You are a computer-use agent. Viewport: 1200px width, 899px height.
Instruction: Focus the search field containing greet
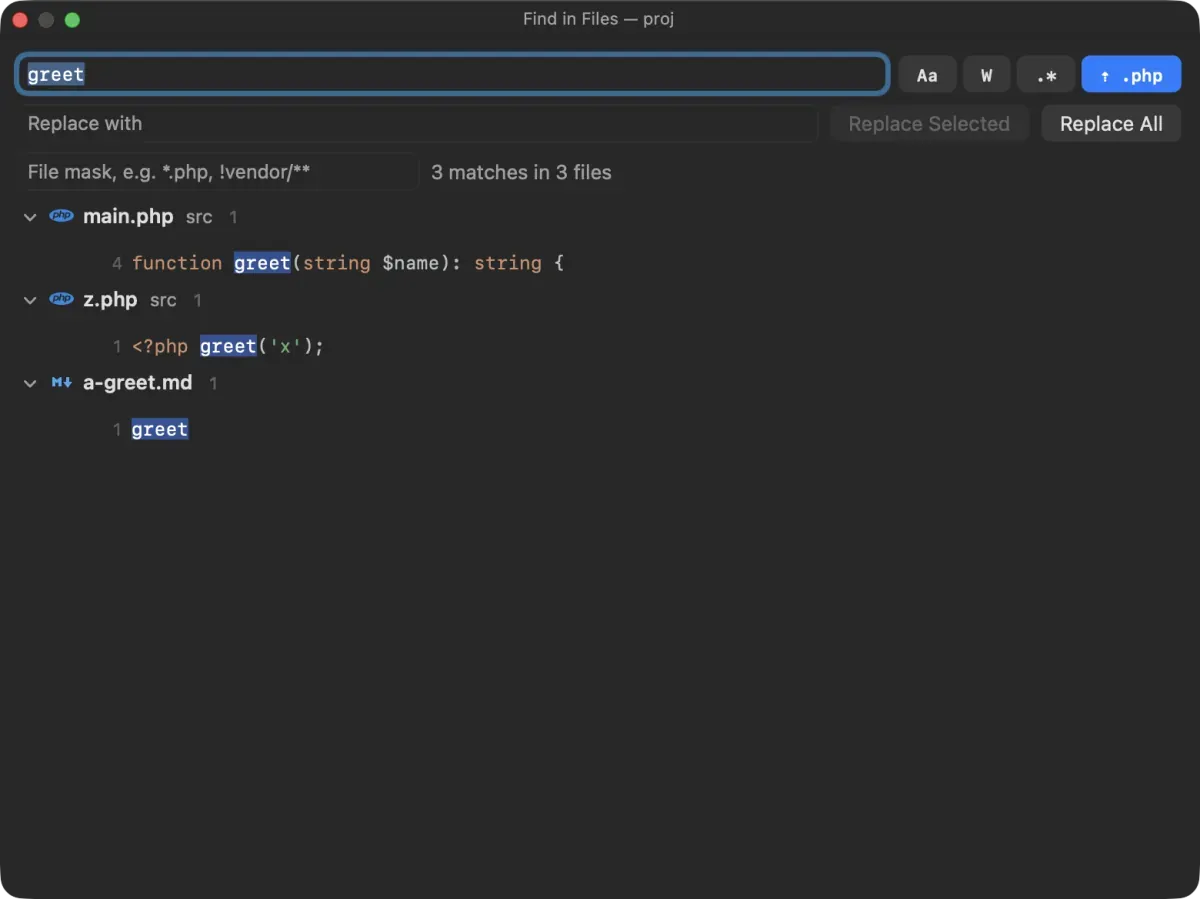[452, 74]
